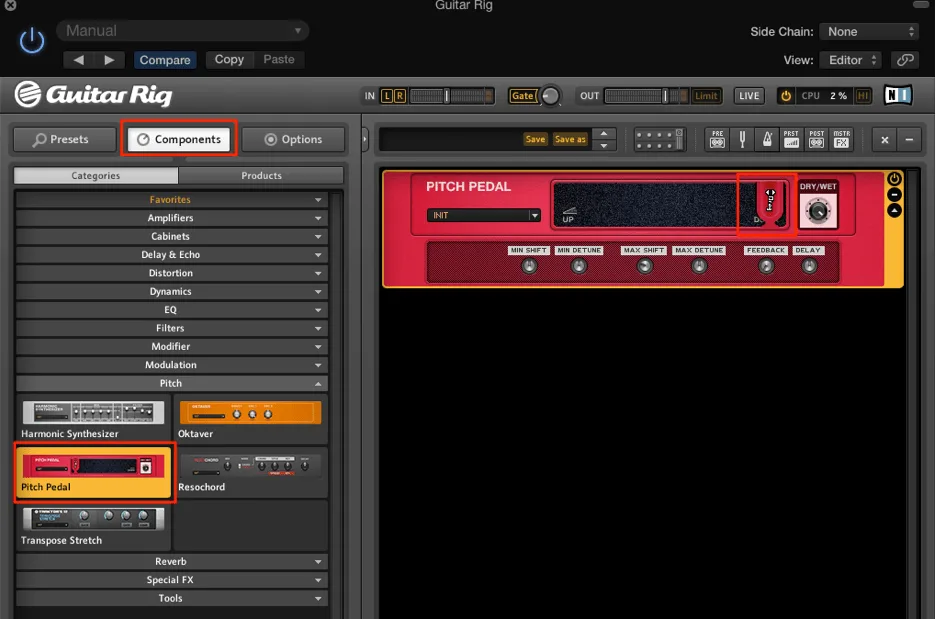The height and width of the screenshot is (619, 936).
Task: Collapse the sidebar with the arrow handle
Action: click(365, 140)
